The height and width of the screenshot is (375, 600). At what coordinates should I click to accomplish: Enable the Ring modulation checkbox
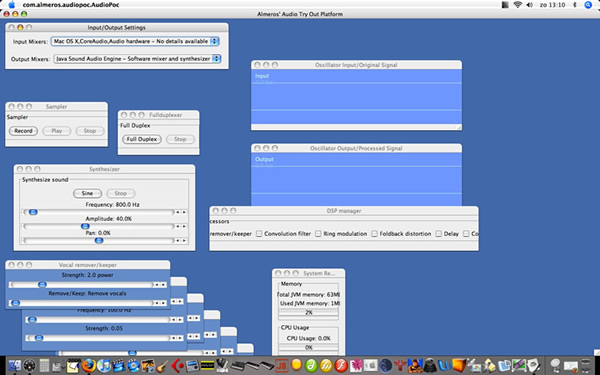[318, 234]
